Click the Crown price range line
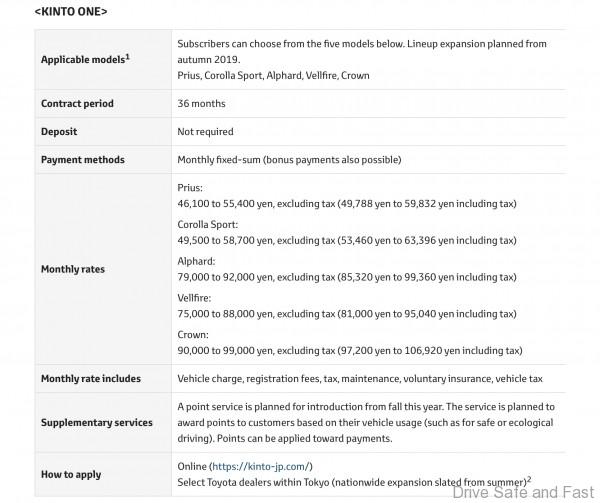Screen dimensions: 600x503 pos(349,351)
